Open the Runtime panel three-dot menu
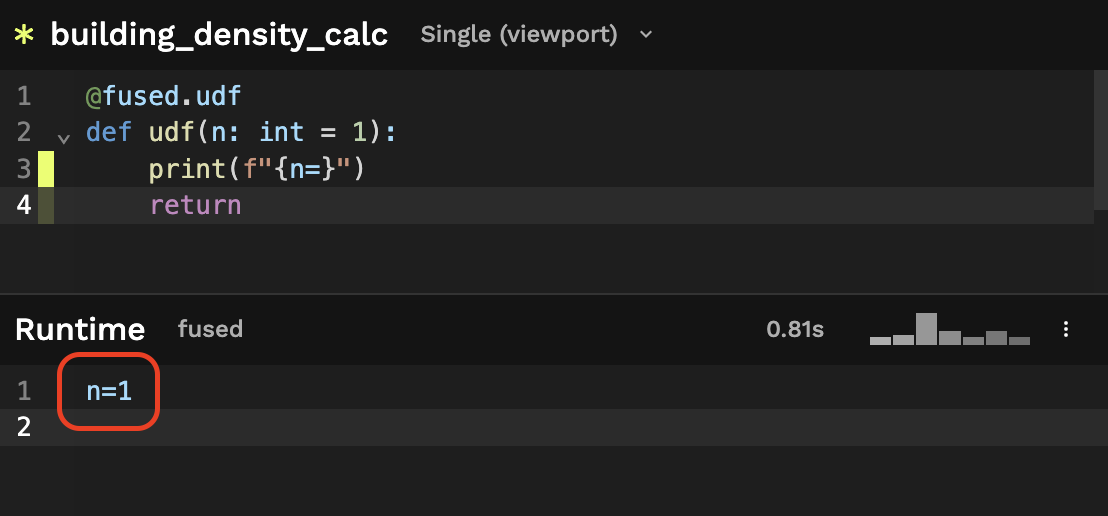The image size is (1108, 516). click(x=1067, y=329)
